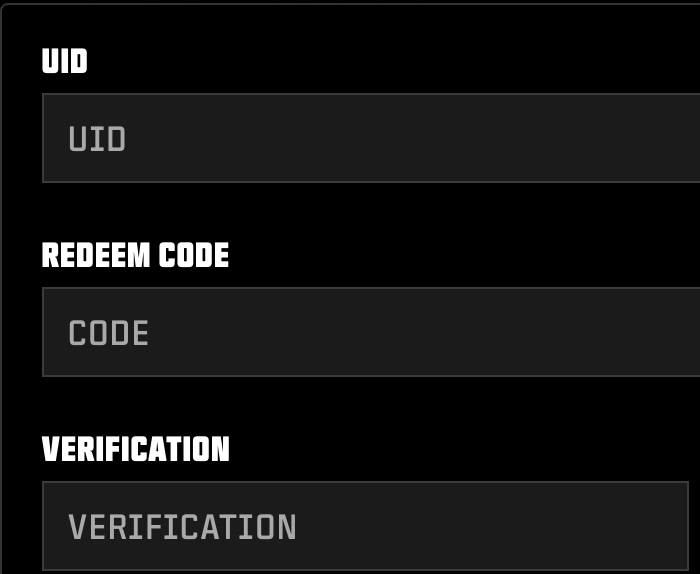The width and height of the screenshot is (700, 574).
Task: Click the UID heading label
Action: coord(65,62)
